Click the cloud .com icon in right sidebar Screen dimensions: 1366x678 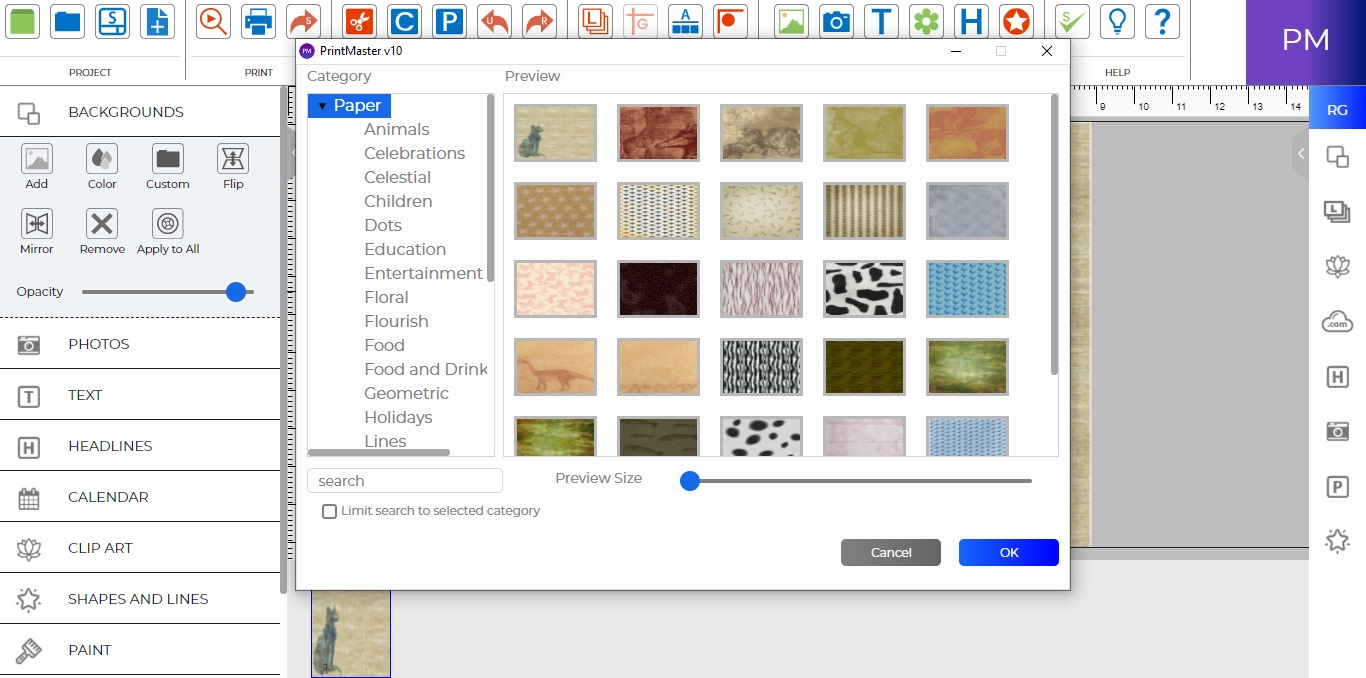[x=1337, y=322]
